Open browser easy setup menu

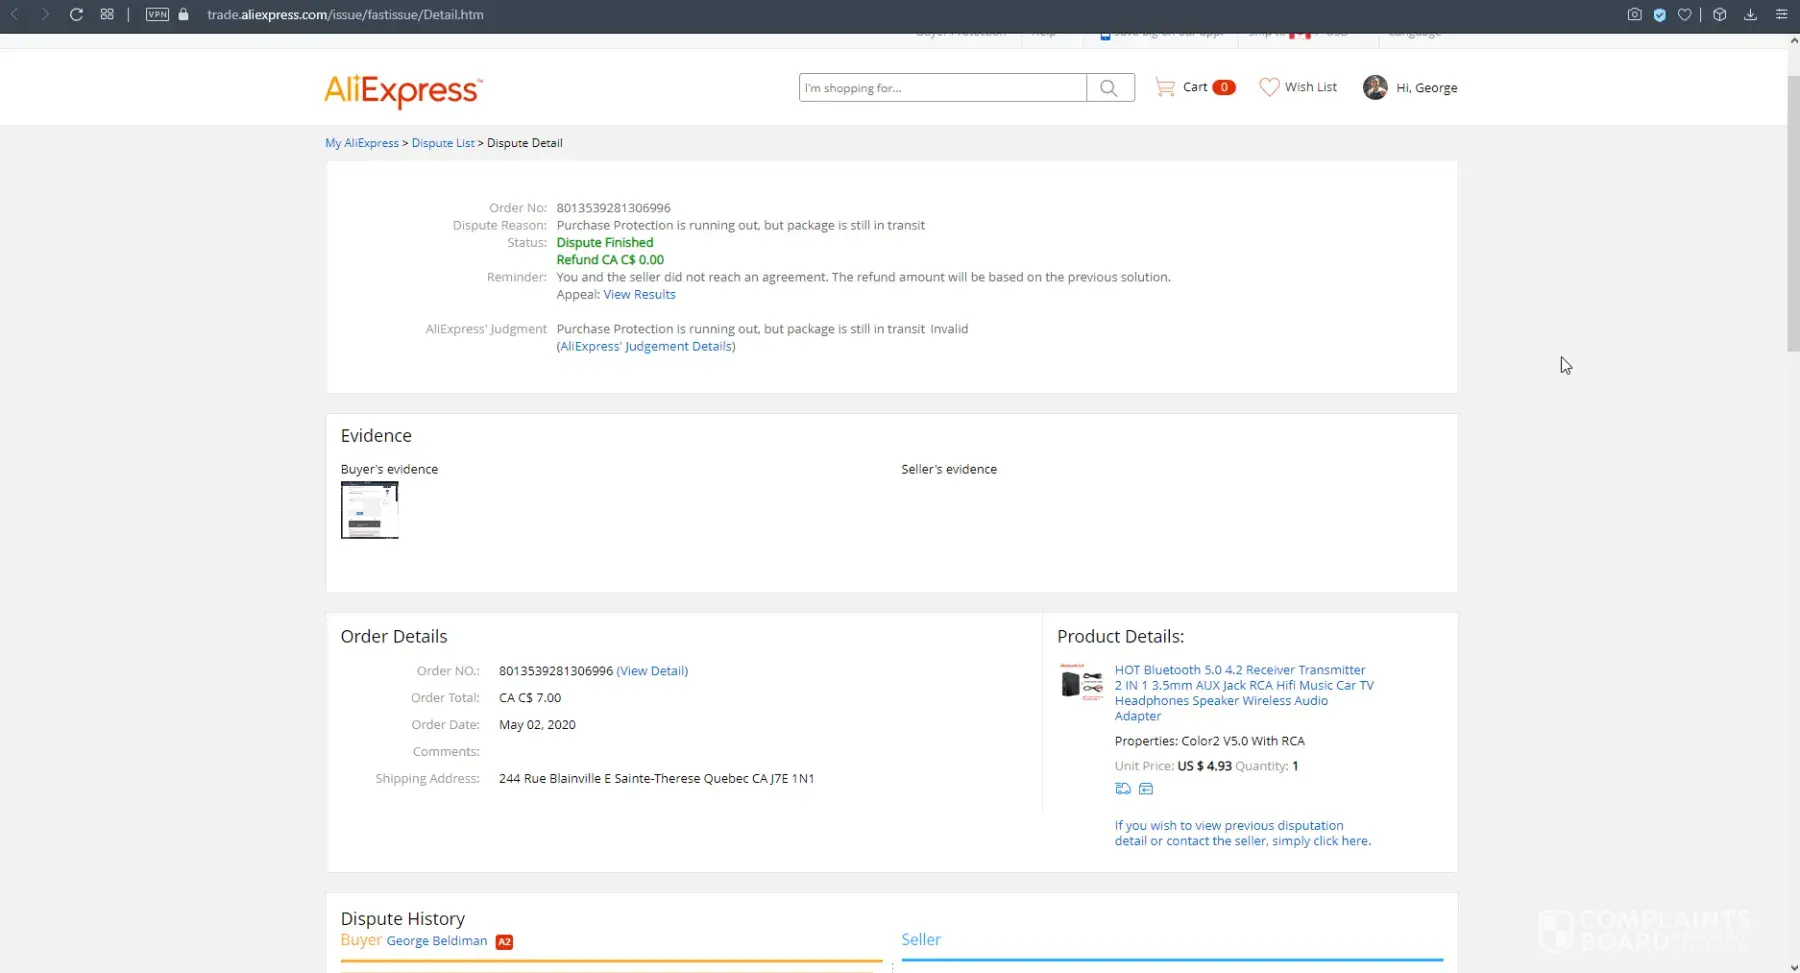tap(1781, 15)
